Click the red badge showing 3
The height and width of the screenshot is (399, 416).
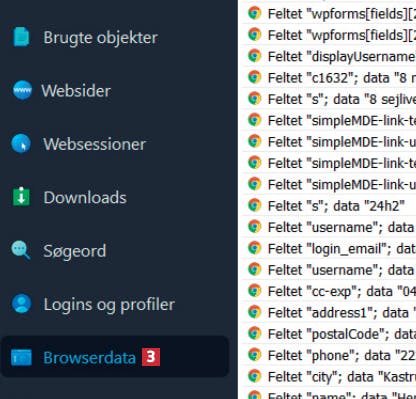[x=151, y=357]
